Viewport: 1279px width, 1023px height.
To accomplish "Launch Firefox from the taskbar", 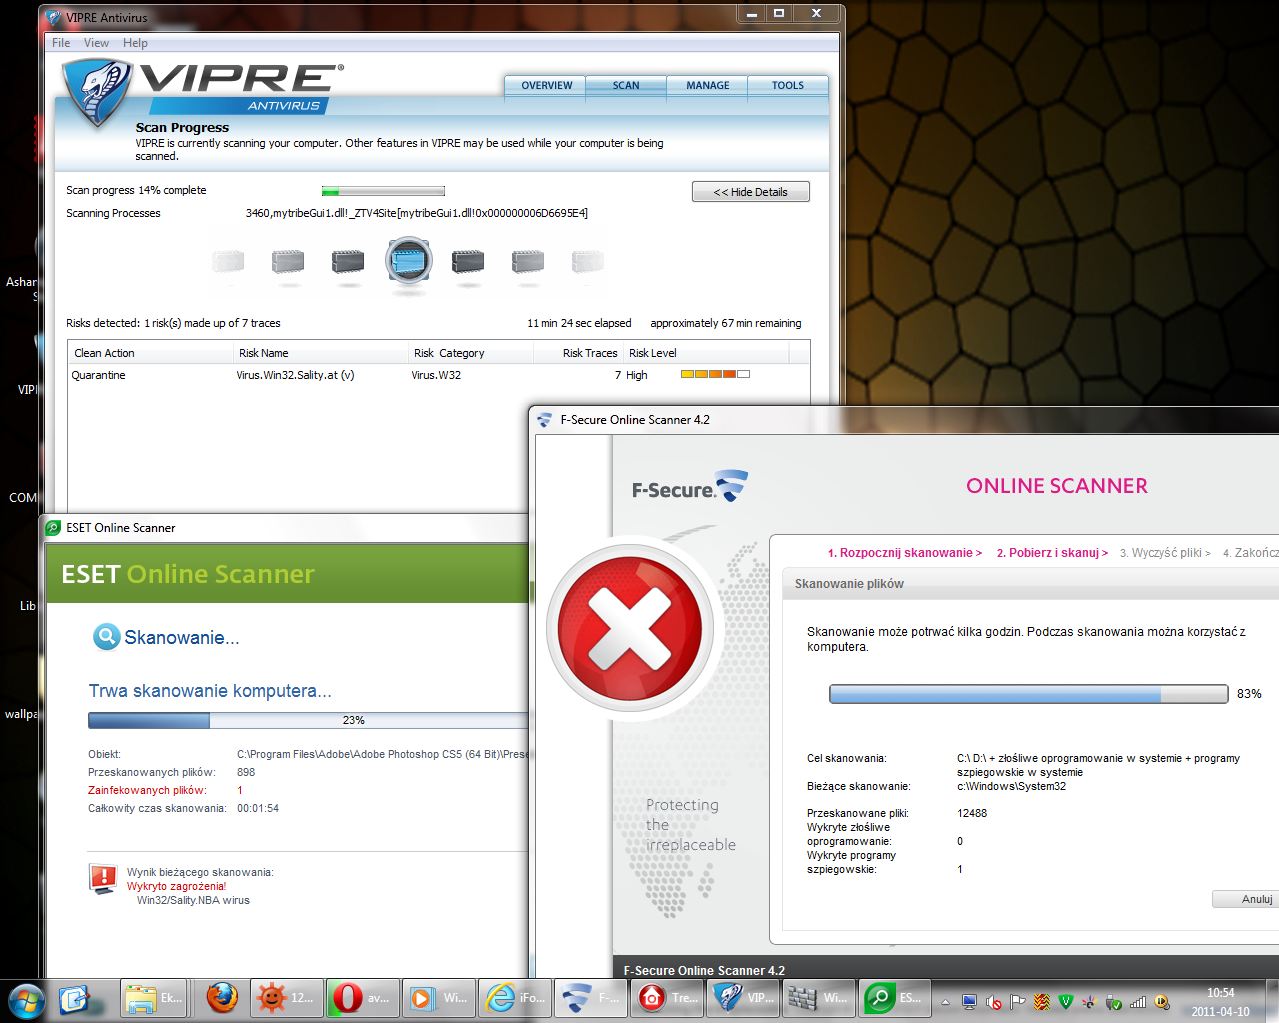I will (221, 998).
